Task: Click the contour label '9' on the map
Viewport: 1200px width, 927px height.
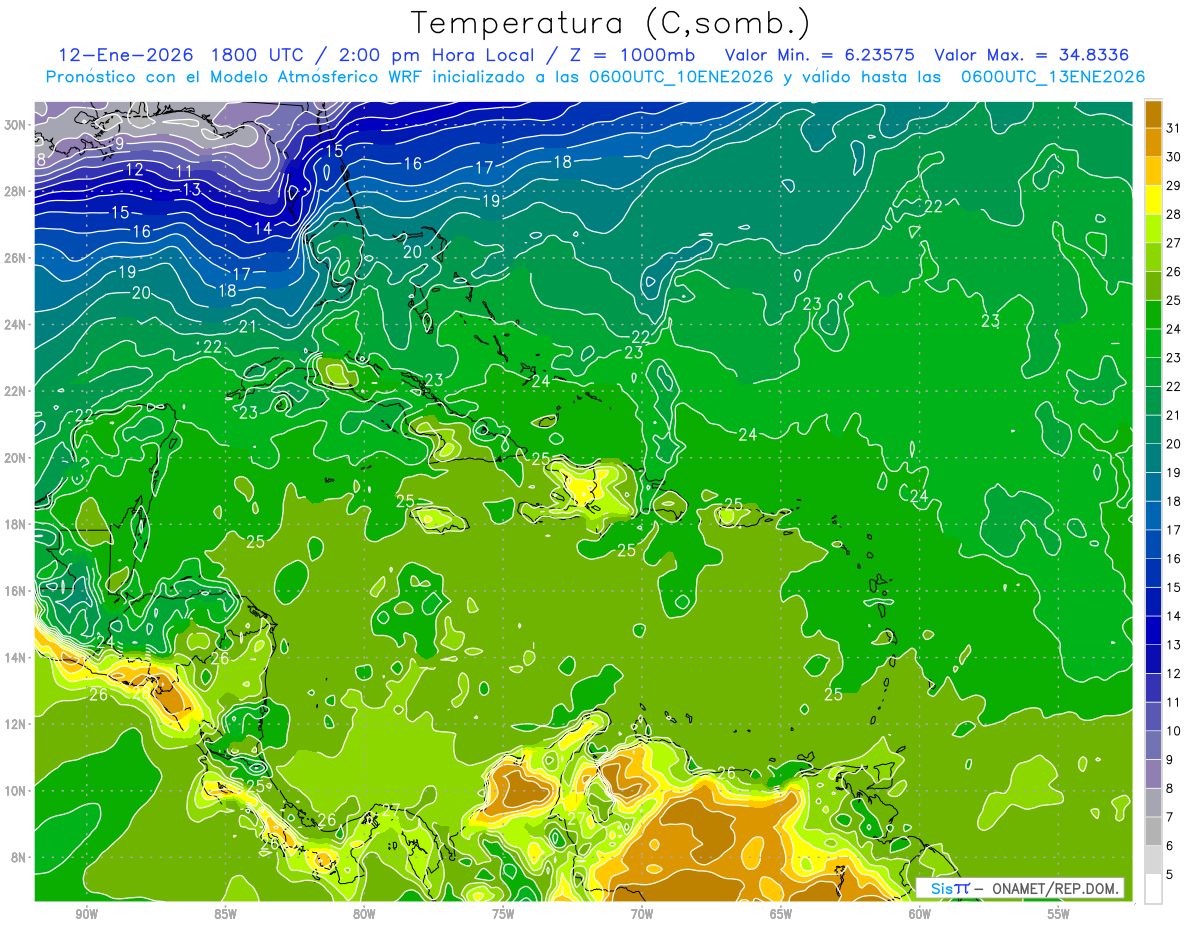Action: (119, 144)
